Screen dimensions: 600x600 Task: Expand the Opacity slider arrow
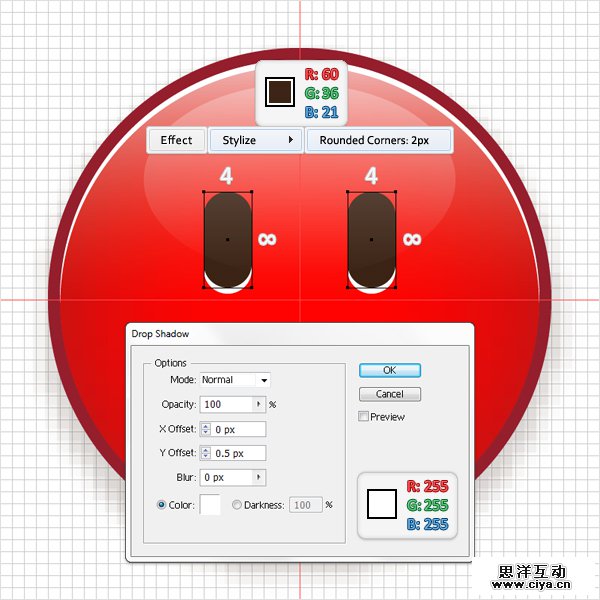coord(260,405)
